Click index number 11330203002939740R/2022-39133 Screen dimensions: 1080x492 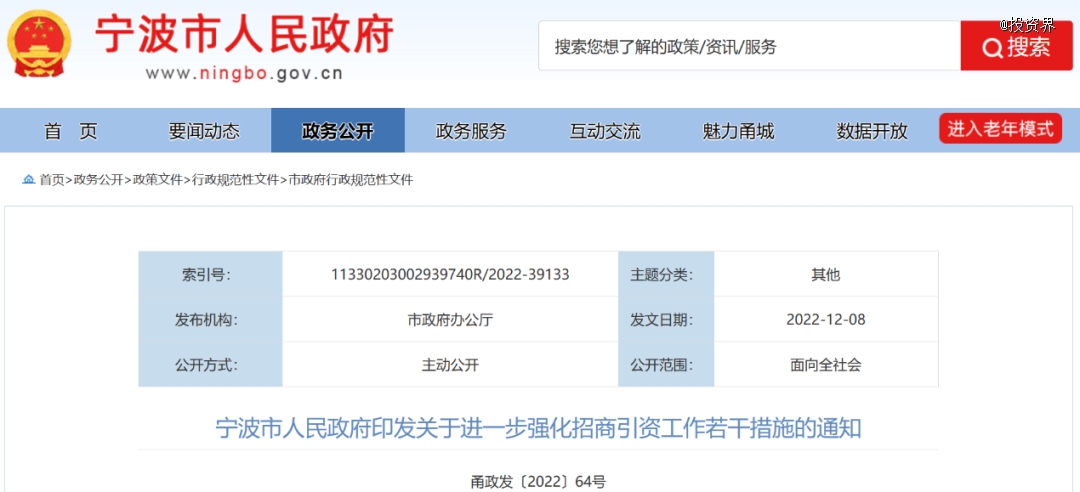coord(450,274)
